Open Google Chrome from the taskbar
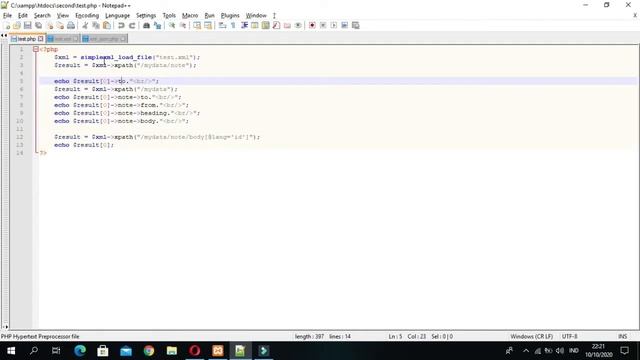The width and height of the screenshot is (640, 360). 149,351
